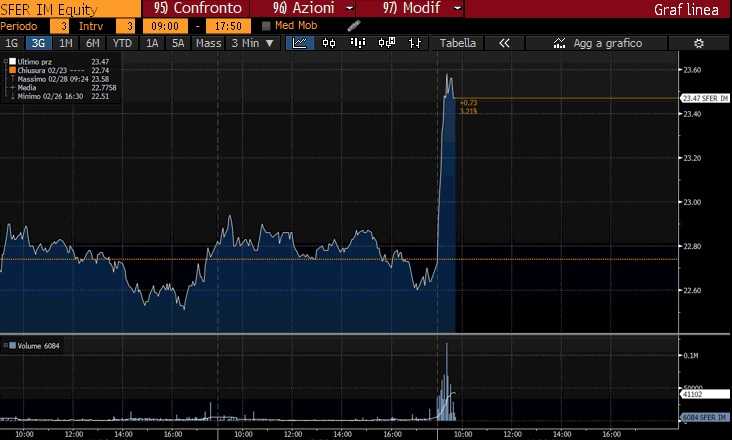Click the 23.60 price axis label
This screenshot has width=732, height=440.
coord(692,70)
